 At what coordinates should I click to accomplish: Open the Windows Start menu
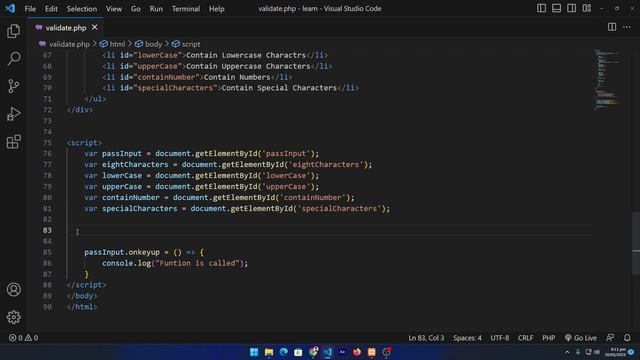[x=254, y=352]
